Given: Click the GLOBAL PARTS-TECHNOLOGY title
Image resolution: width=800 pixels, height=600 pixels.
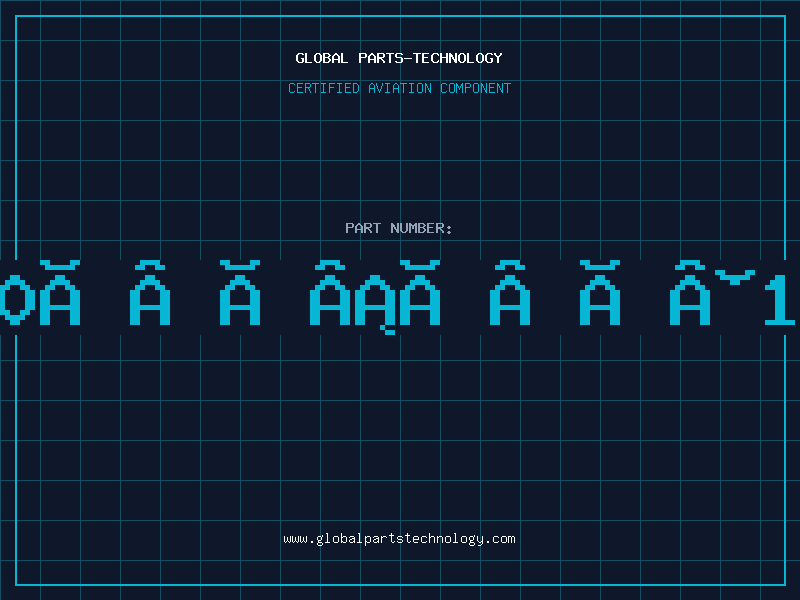Looking at the screenshot, I should (399, 58).
